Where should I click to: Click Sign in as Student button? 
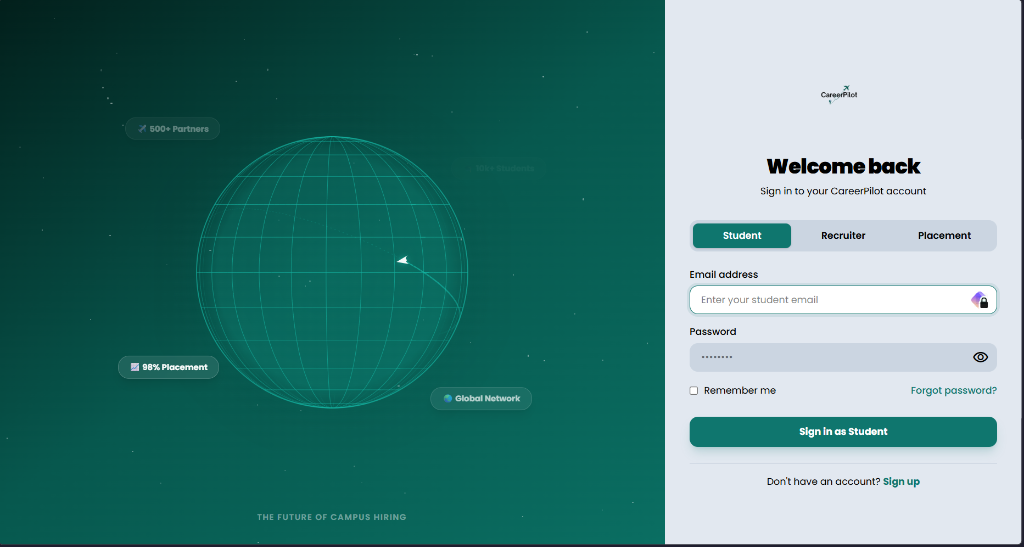[x=843, y=431]
